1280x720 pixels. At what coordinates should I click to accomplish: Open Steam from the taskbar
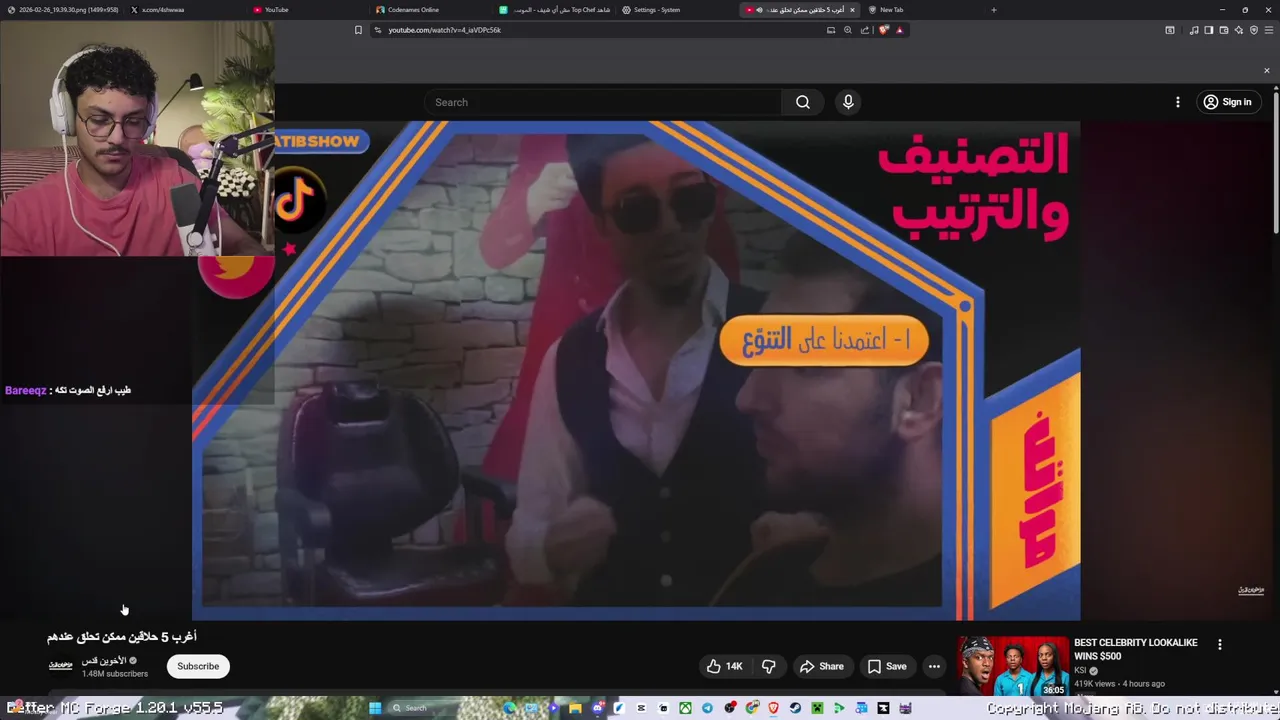pos(795,708)
